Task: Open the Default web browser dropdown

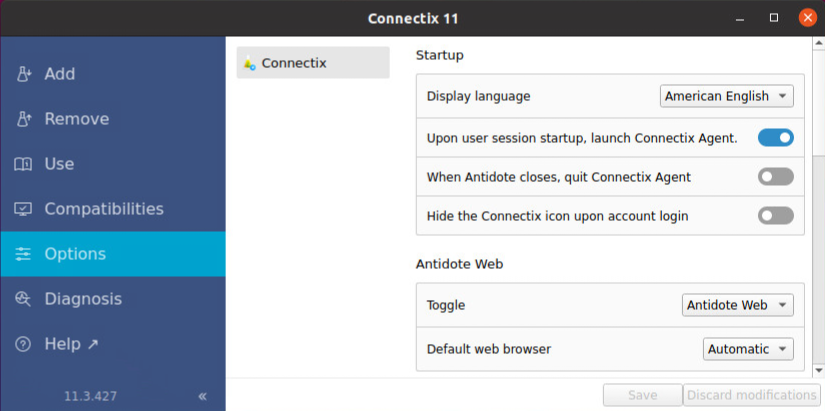Action: (748, 349)
